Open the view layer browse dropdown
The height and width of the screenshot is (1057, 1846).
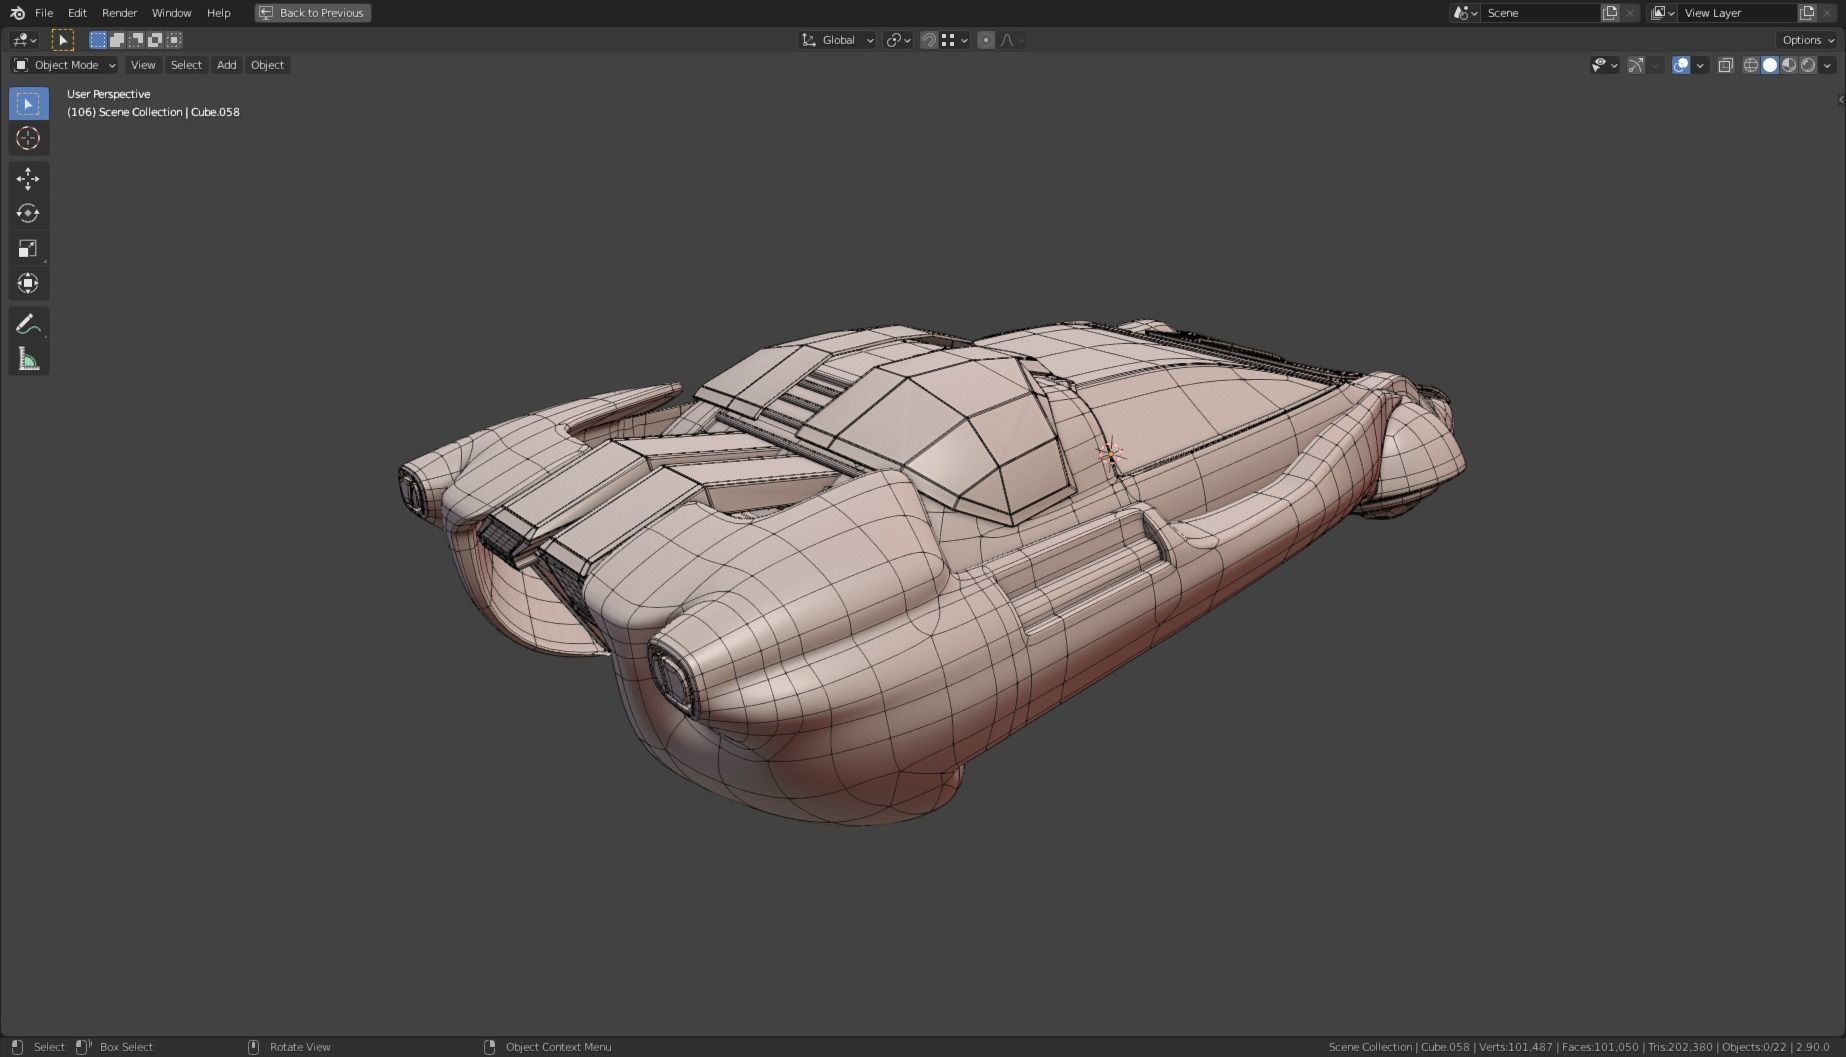pyautogui.click(x=1663, y=13)
